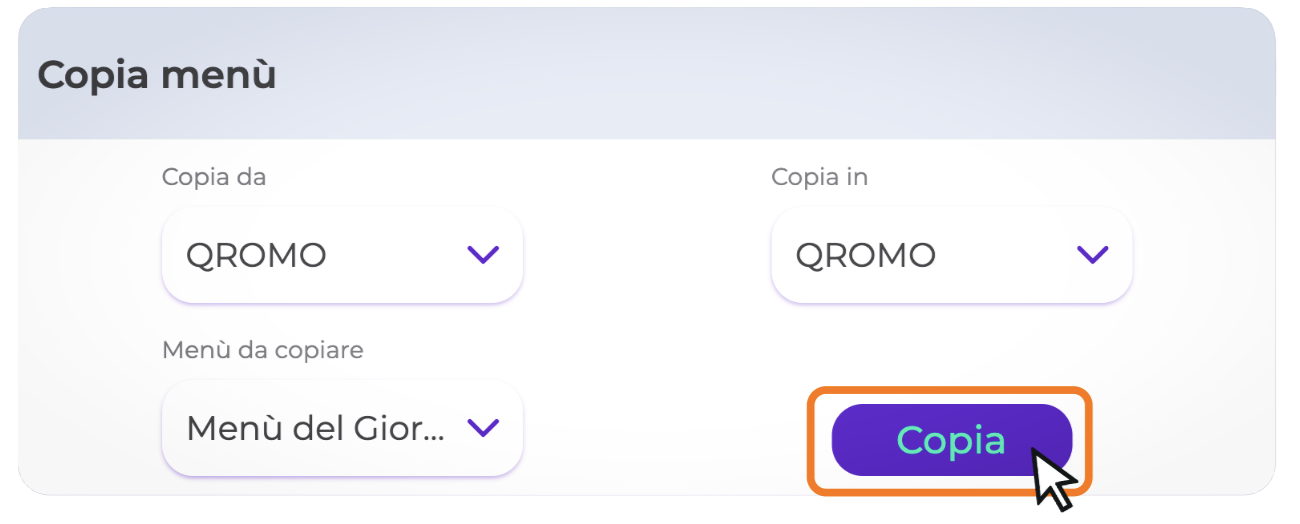Open the Copia in dropdown

click(x=951, y=255)
